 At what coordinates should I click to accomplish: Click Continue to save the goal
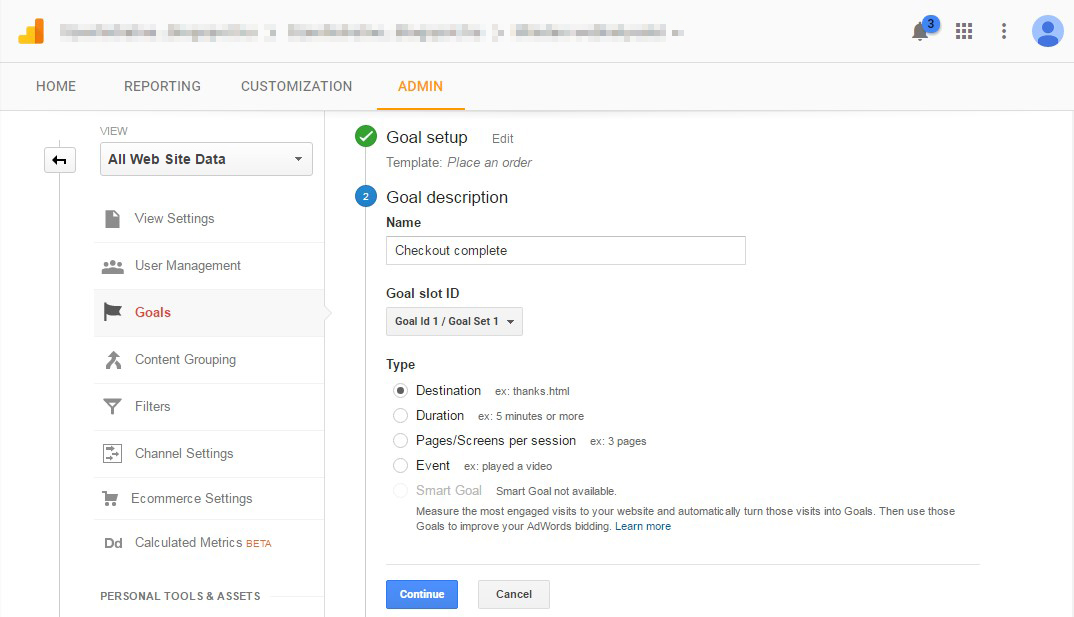pyautogui.click(x=421, y=594)
